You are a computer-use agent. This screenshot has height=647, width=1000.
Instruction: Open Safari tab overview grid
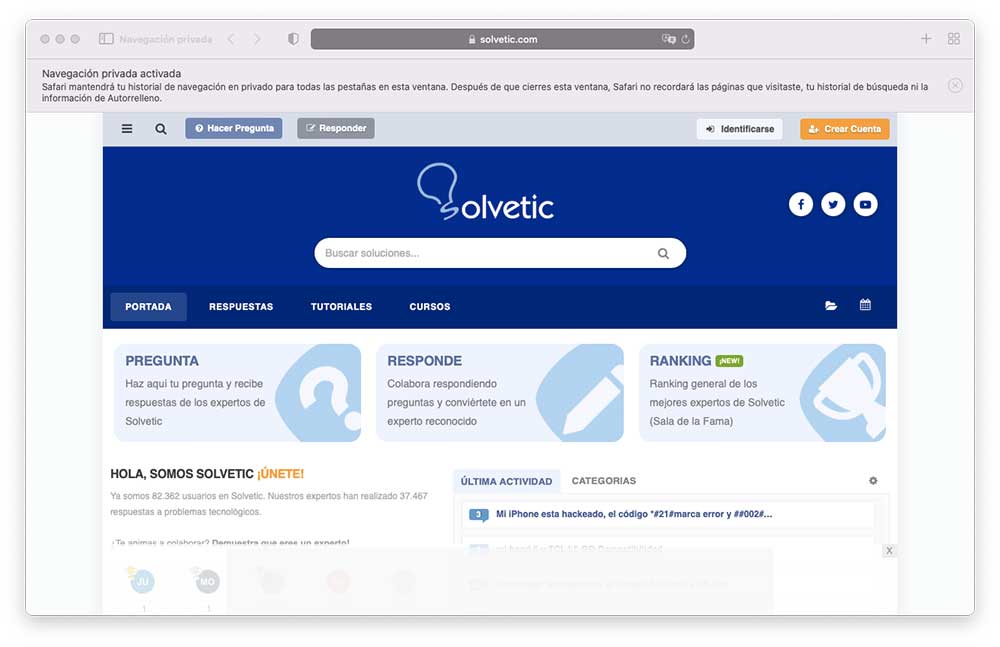coord(953,39)
